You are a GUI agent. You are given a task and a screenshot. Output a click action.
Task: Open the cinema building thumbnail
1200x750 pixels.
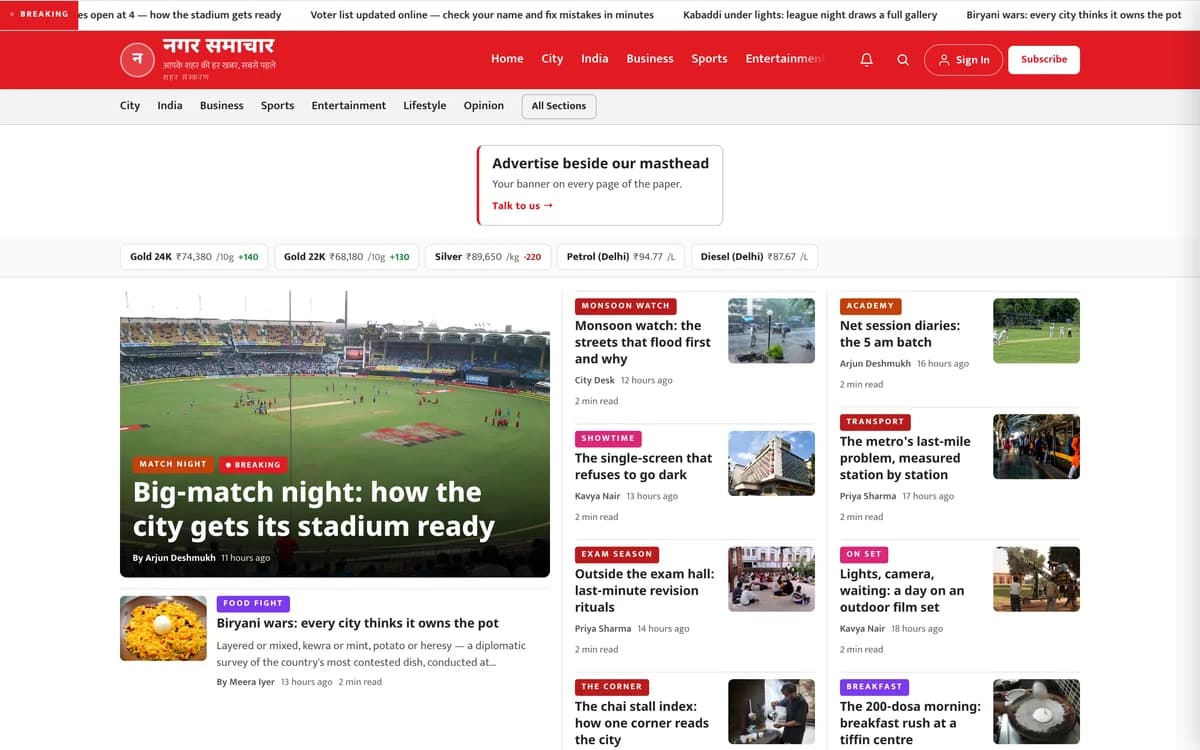[x=771, y=463]
